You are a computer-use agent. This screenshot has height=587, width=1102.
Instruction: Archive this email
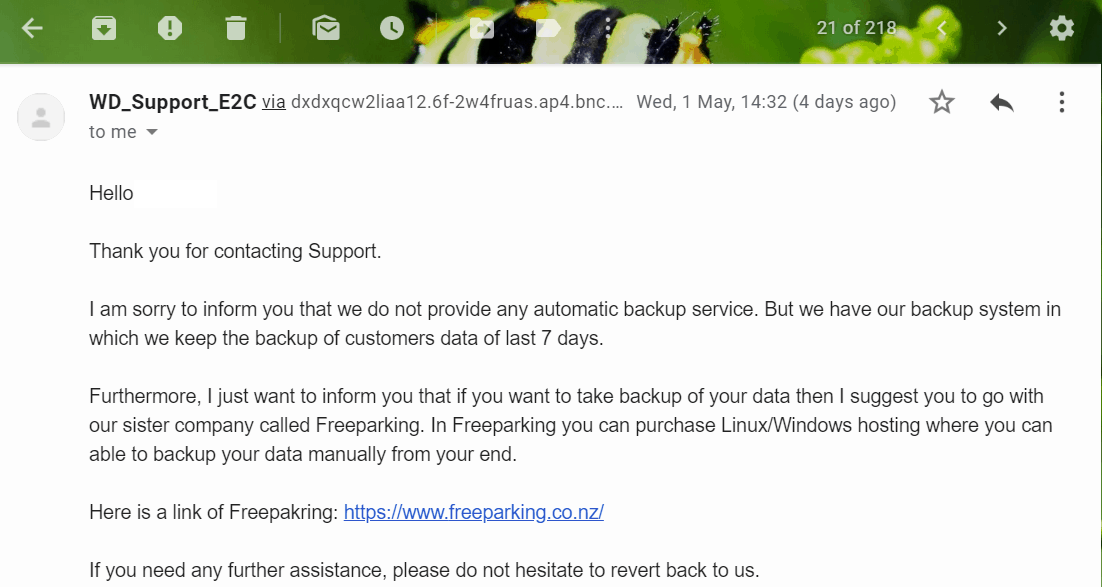(x=104, y=28)
